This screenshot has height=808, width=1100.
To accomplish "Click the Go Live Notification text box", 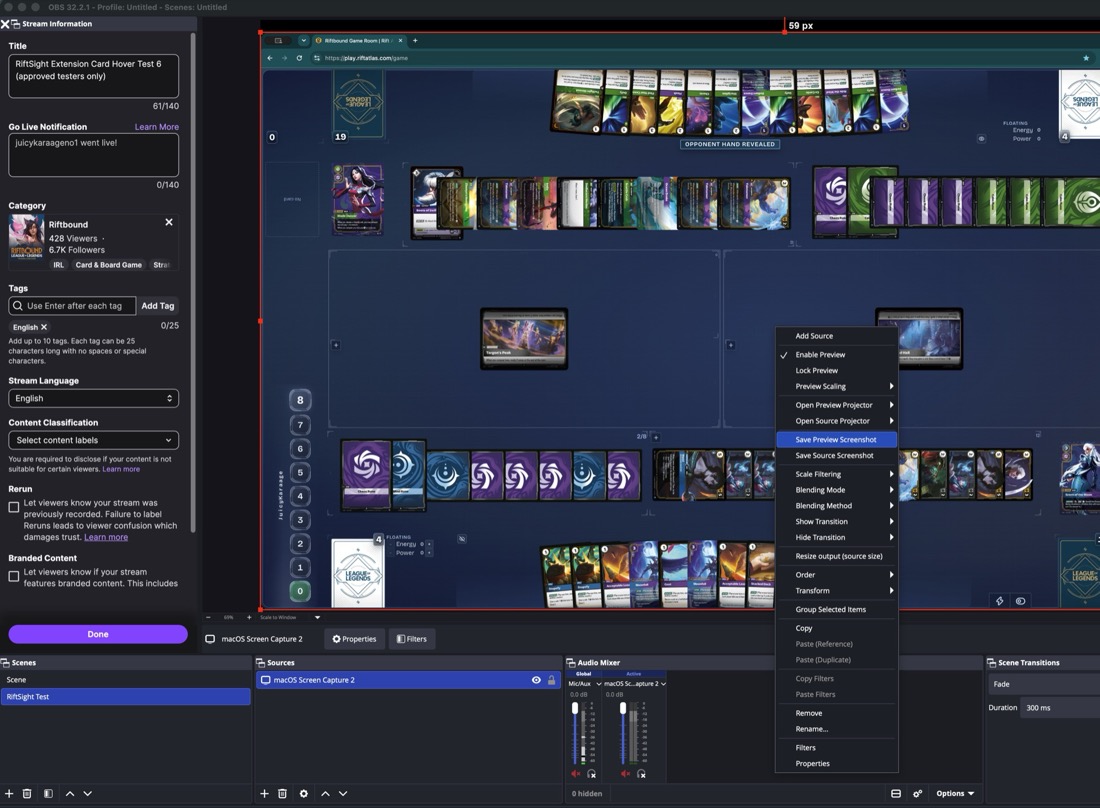I will [93, 155].
